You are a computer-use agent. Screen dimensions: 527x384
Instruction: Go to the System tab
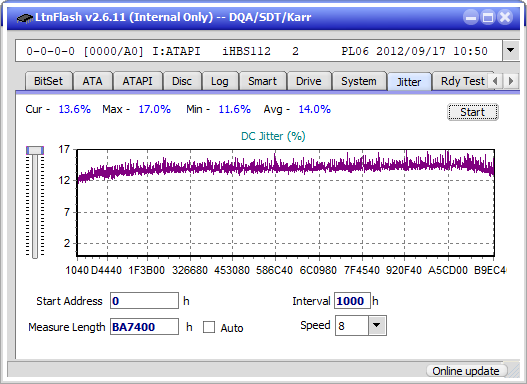coord(359,81)
